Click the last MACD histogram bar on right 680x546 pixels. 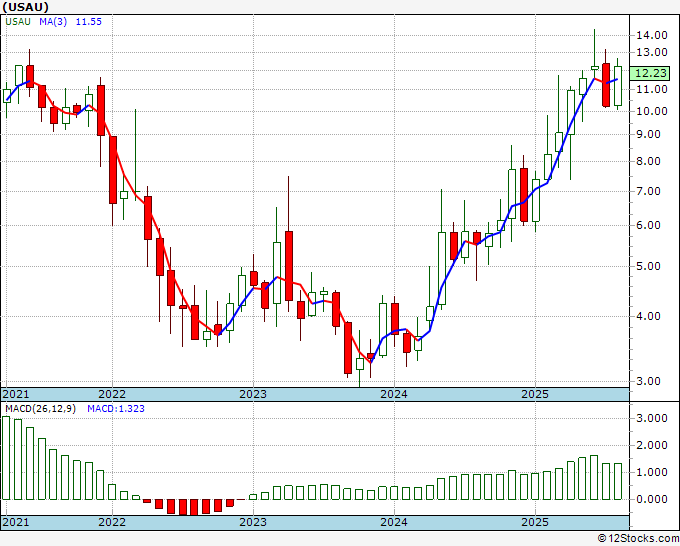pyautogui.click(x=618, y=481)
